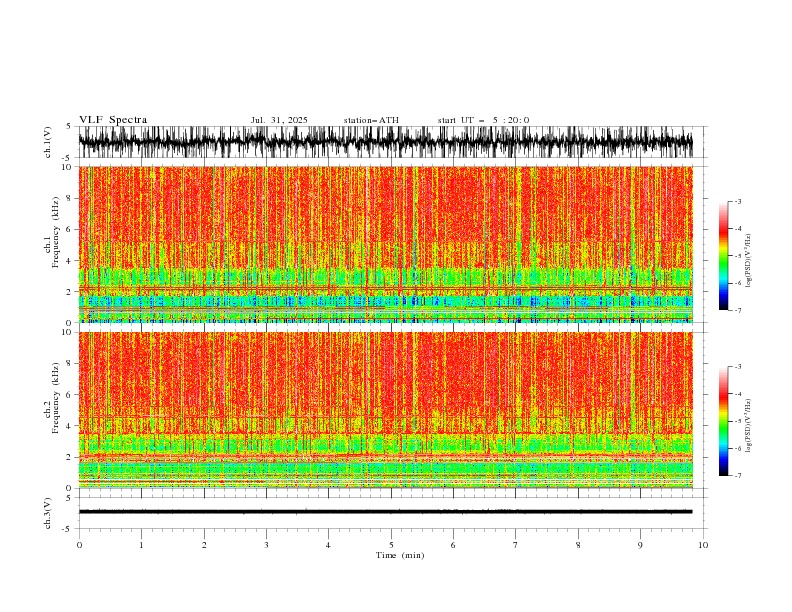Click the ch.3 flat waveform trace
The image size is (792, 612).
385,512
